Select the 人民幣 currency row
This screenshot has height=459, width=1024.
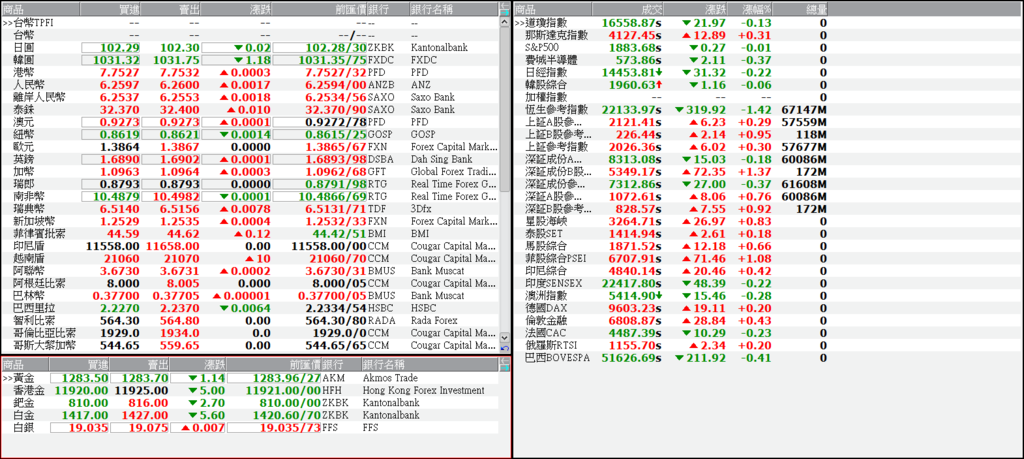(x=249, y=85)
